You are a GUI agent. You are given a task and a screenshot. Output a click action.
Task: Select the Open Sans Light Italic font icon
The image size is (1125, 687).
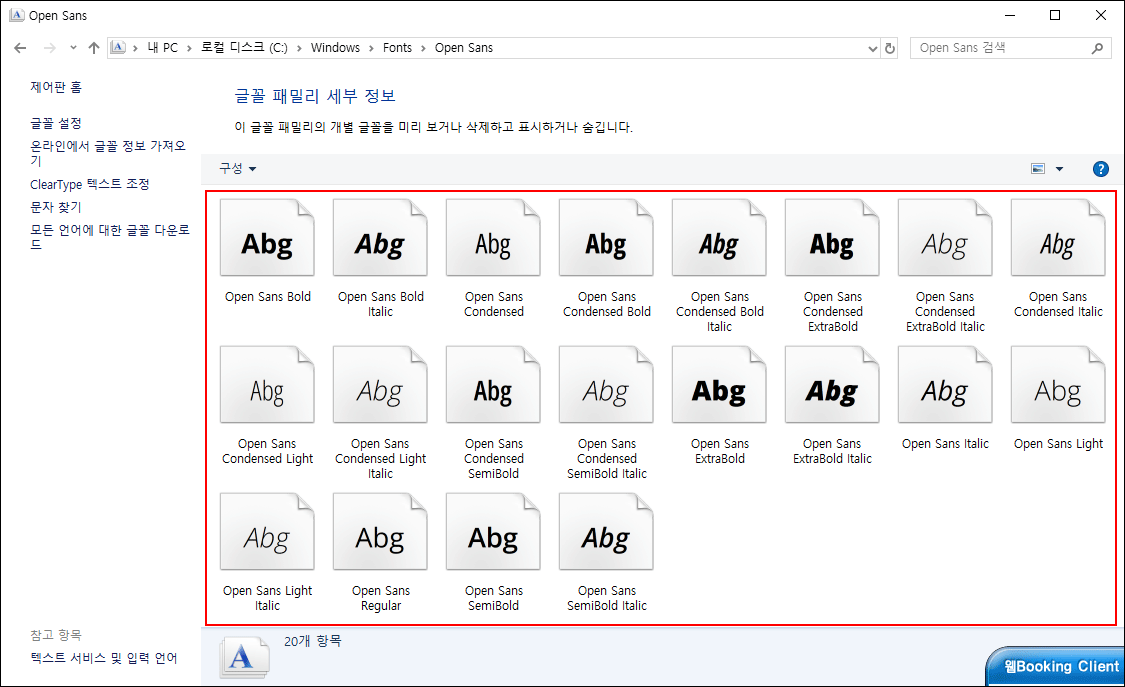click(x=267, y=532)
